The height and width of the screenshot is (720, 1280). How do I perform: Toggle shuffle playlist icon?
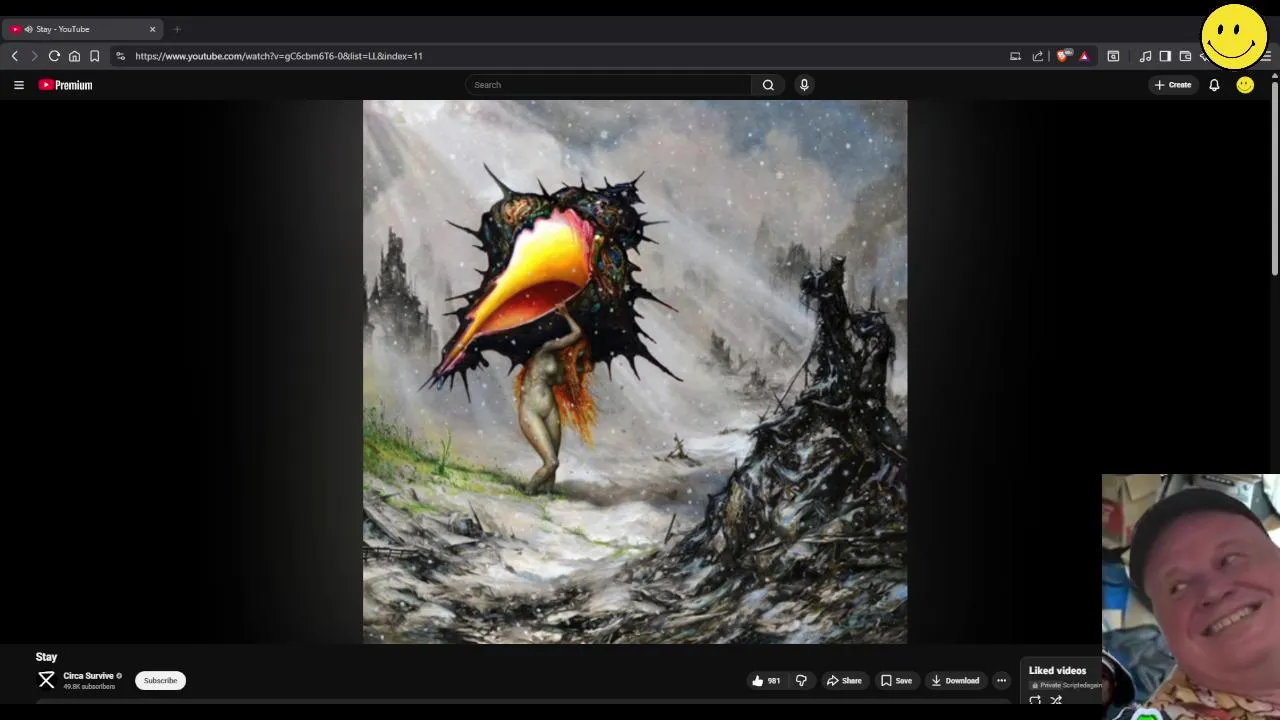[x=1056, y=701]
